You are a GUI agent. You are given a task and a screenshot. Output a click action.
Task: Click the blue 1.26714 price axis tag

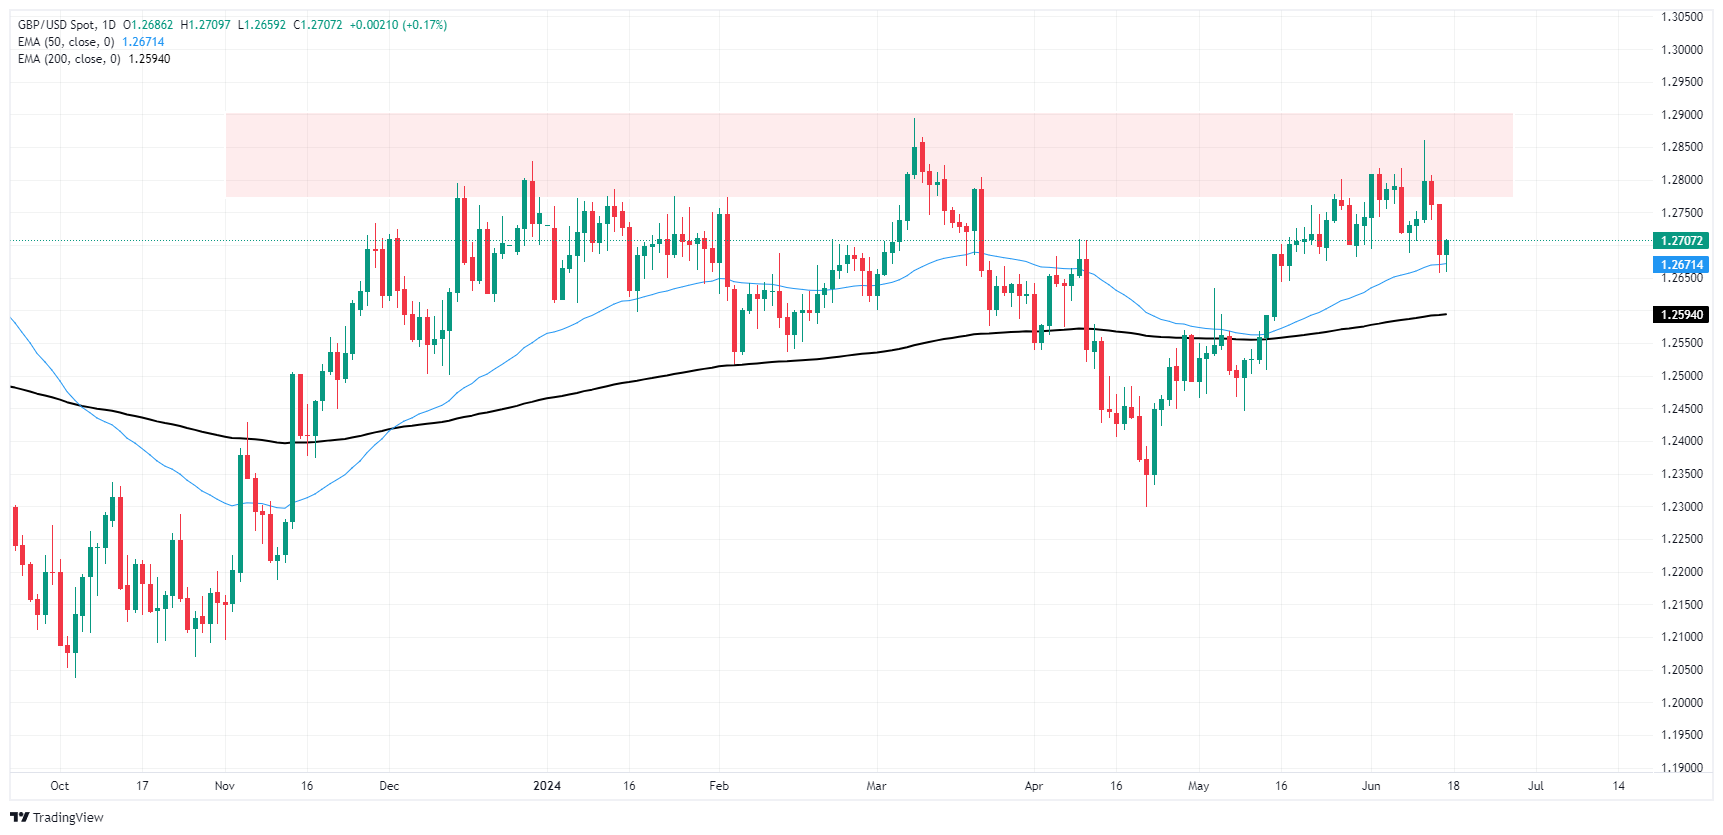[x=1681, y=265]
